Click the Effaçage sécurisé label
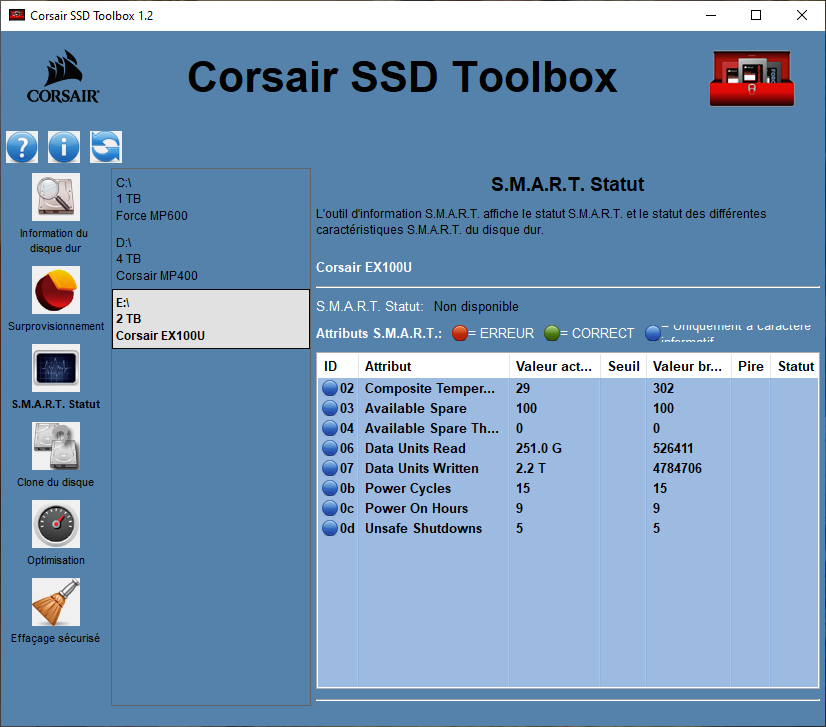This screenshot has height=727, width=826. tap(55, 638)
